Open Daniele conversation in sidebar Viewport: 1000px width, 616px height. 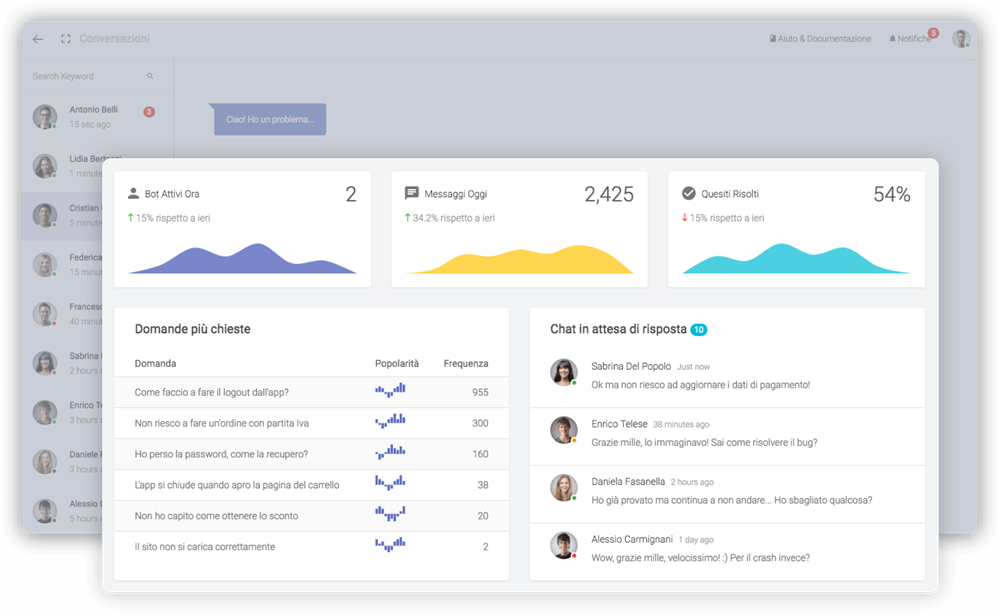click(63, 462)
